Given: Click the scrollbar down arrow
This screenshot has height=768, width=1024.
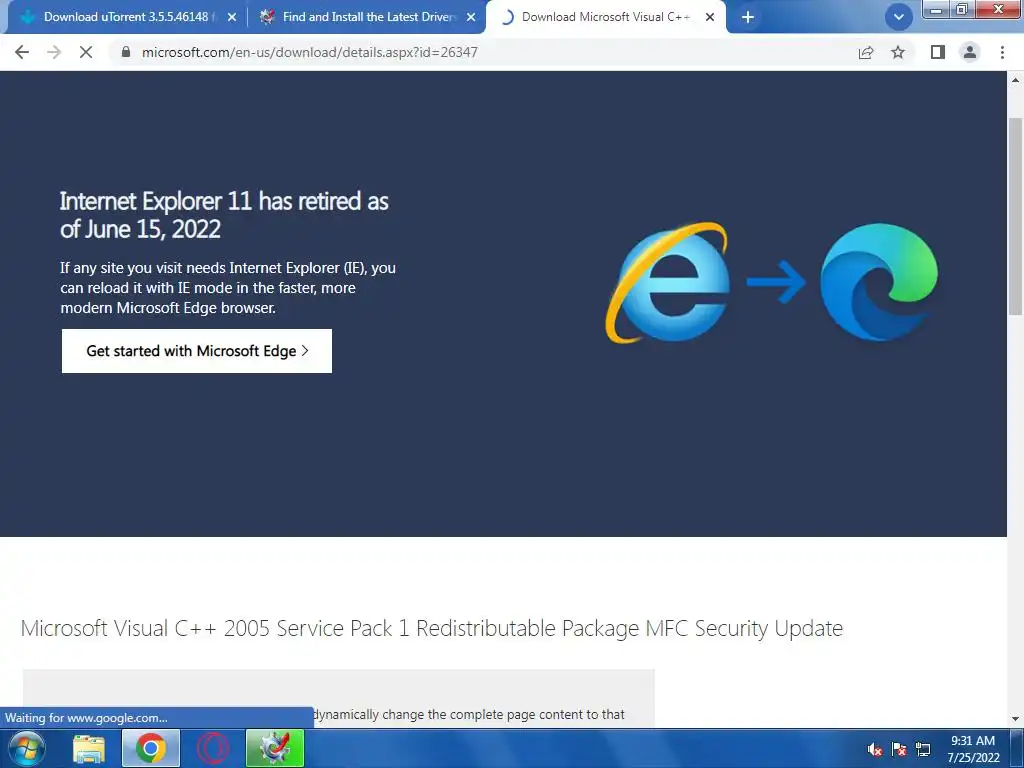Looking at the screenshot, I should [x=1015, y=719].
